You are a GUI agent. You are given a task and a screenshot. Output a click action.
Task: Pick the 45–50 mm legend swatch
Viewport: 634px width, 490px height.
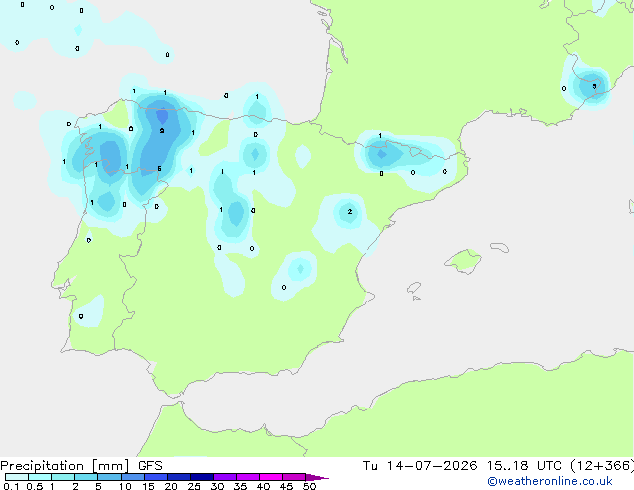(x=294, y=477)
